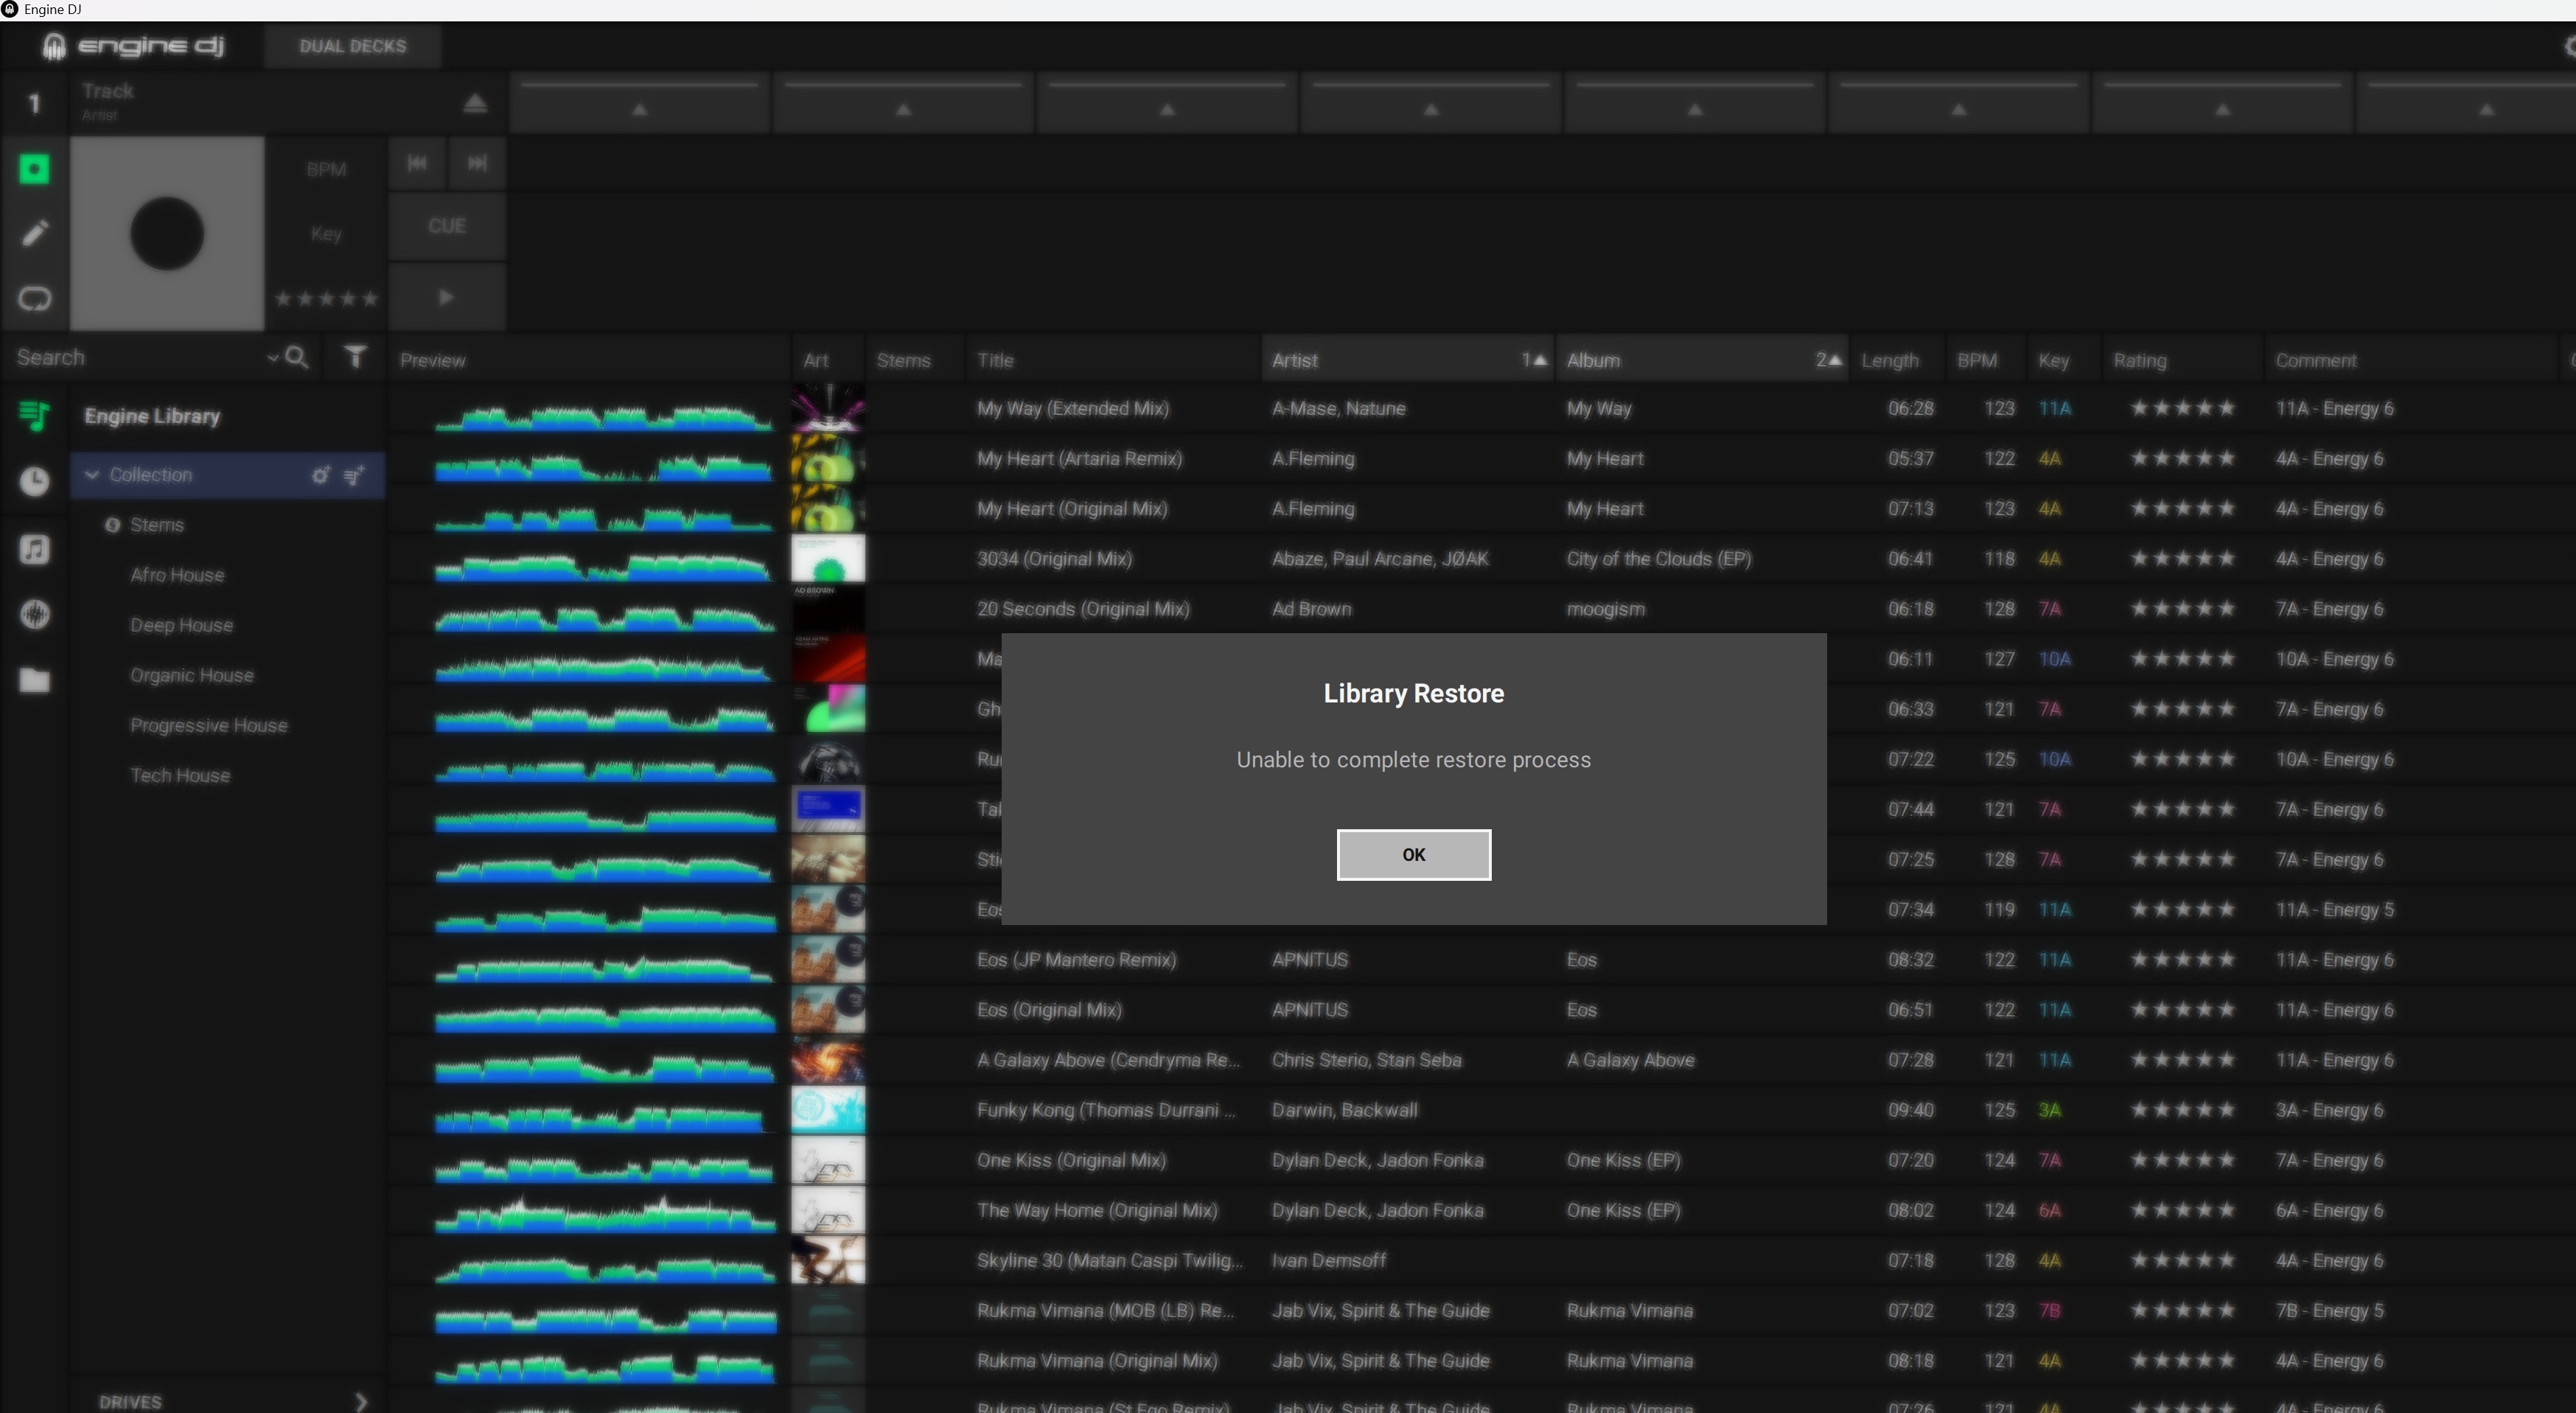
Task: Click artist "Ivan Demsoff"
Action: tap(1329, 1260)
